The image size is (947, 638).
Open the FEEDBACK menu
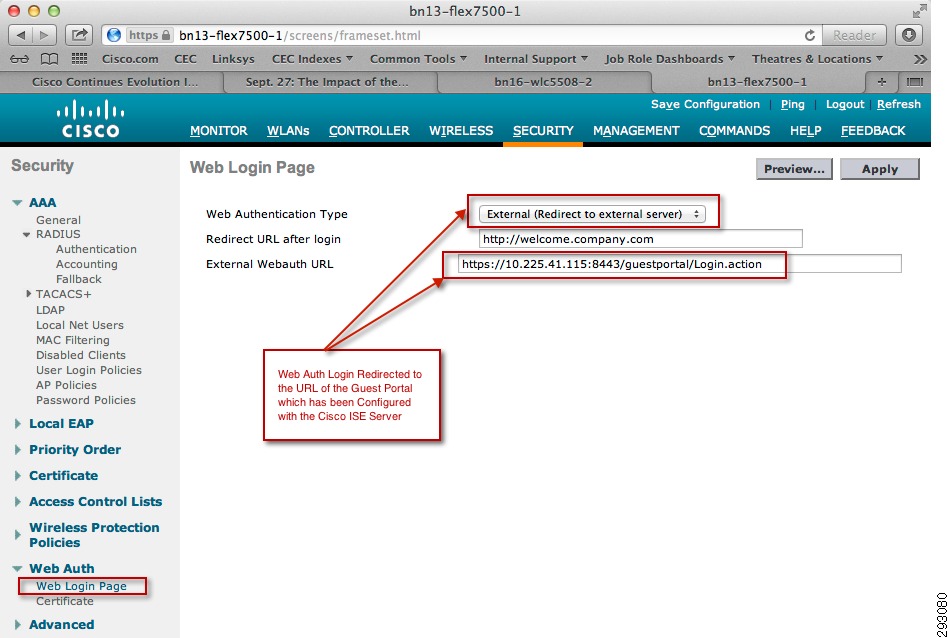pyautogui.click(x=873, y=130)
